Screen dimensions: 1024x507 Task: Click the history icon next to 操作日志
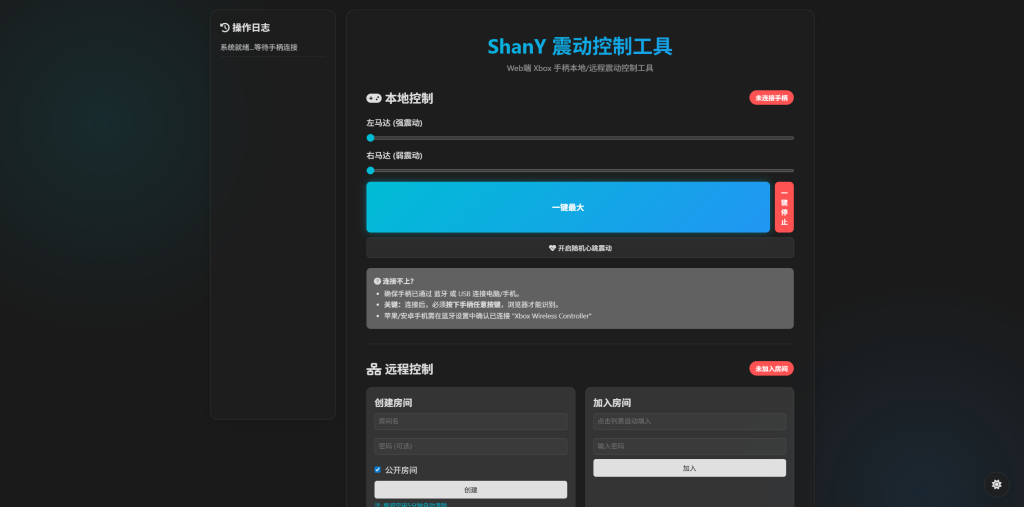[x=225, y=28]
